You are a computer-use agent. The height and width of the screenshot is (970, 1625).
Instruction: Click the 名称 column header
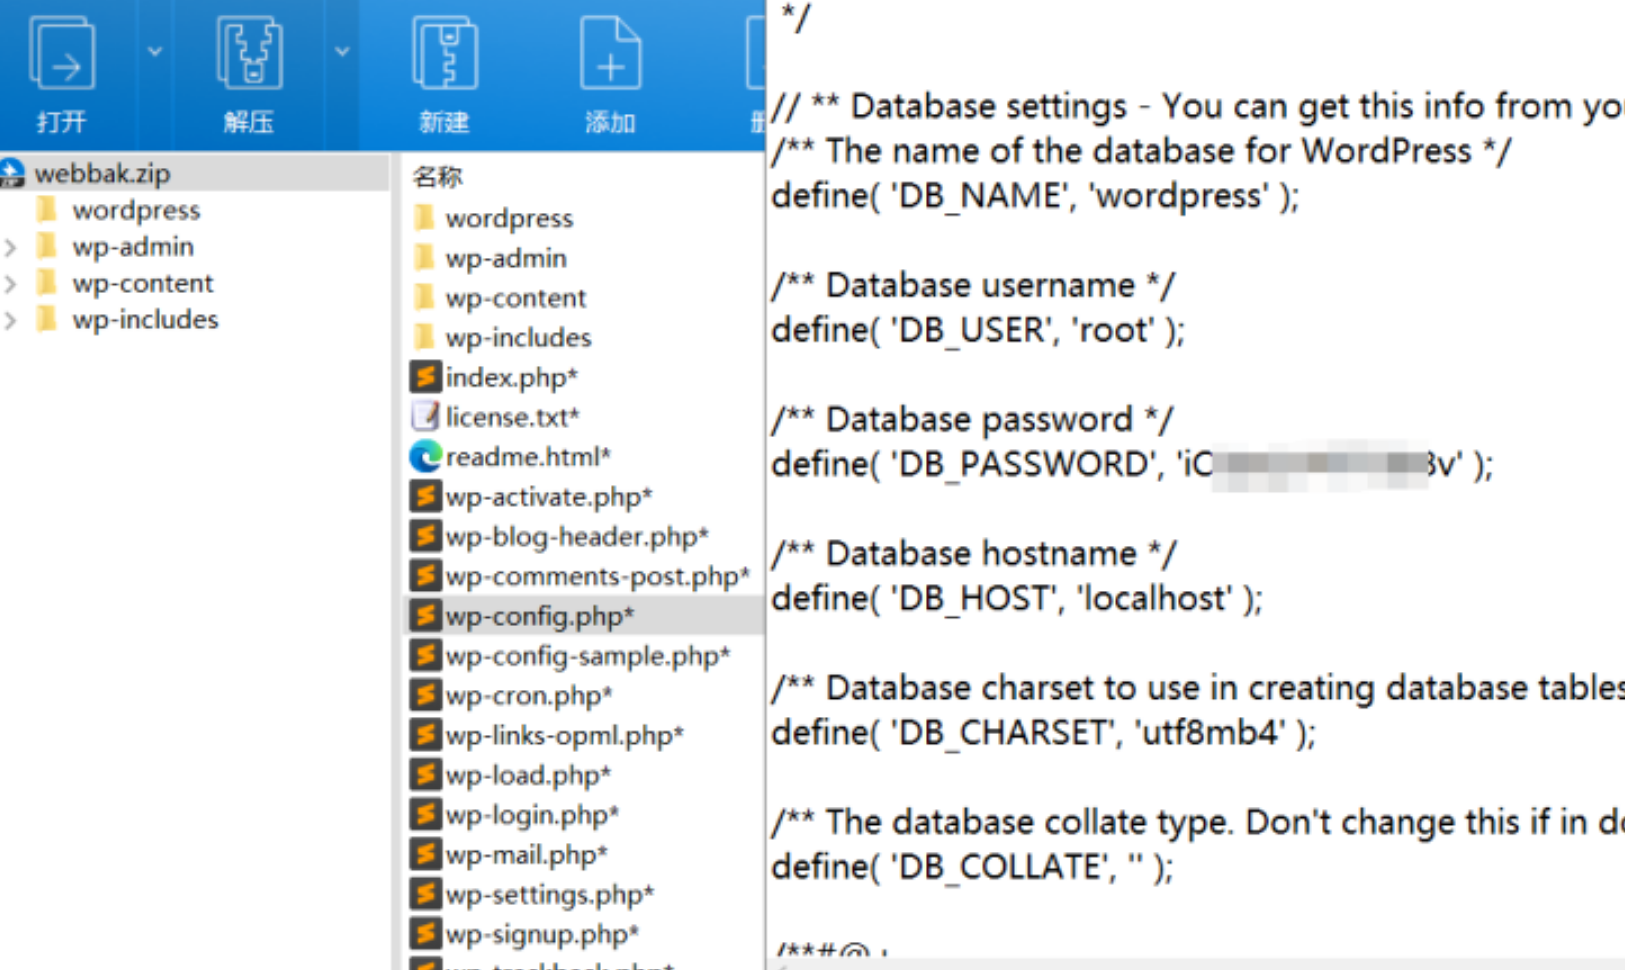pos(438,177)
